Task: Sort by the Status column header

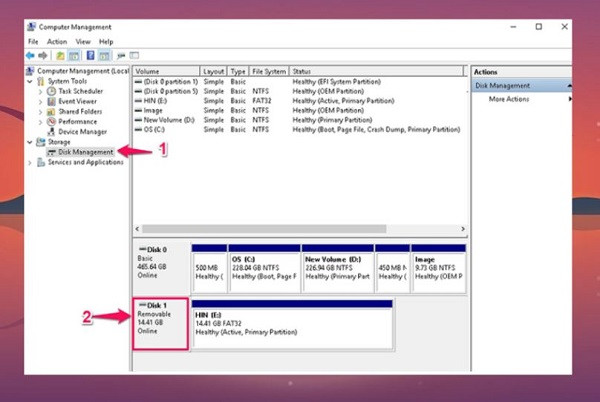Action: (x=376, y=71)
